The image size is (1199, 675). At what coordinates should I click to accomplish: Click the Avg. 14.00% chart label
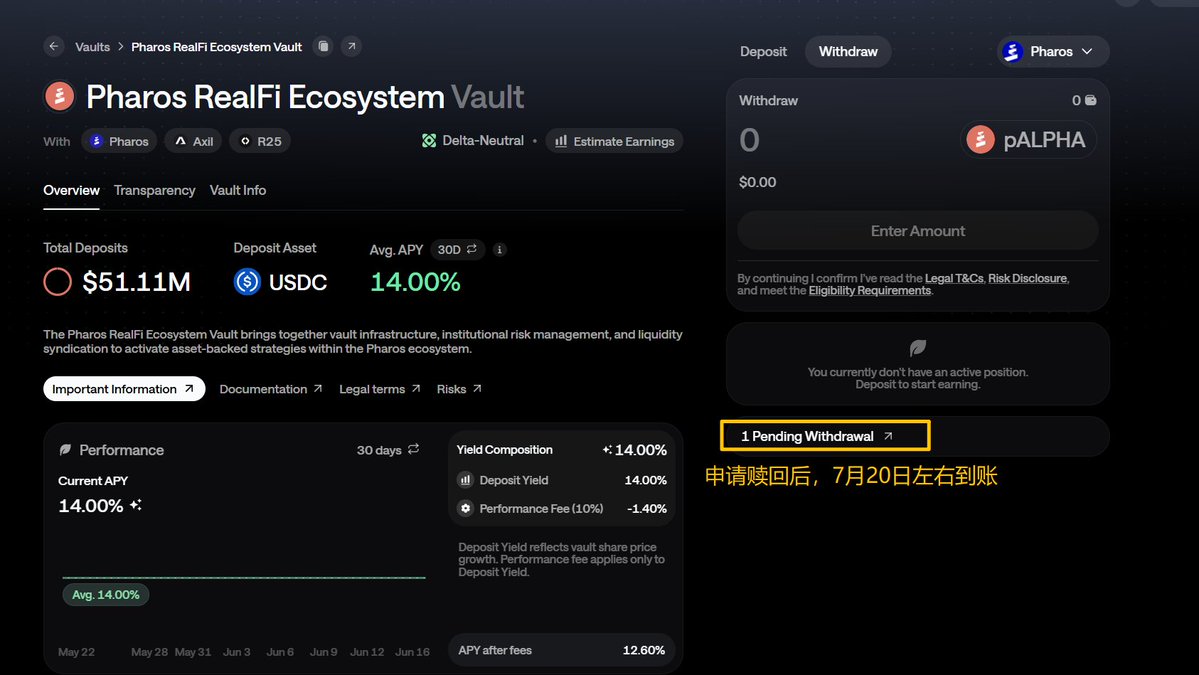[x=106, y=595]
